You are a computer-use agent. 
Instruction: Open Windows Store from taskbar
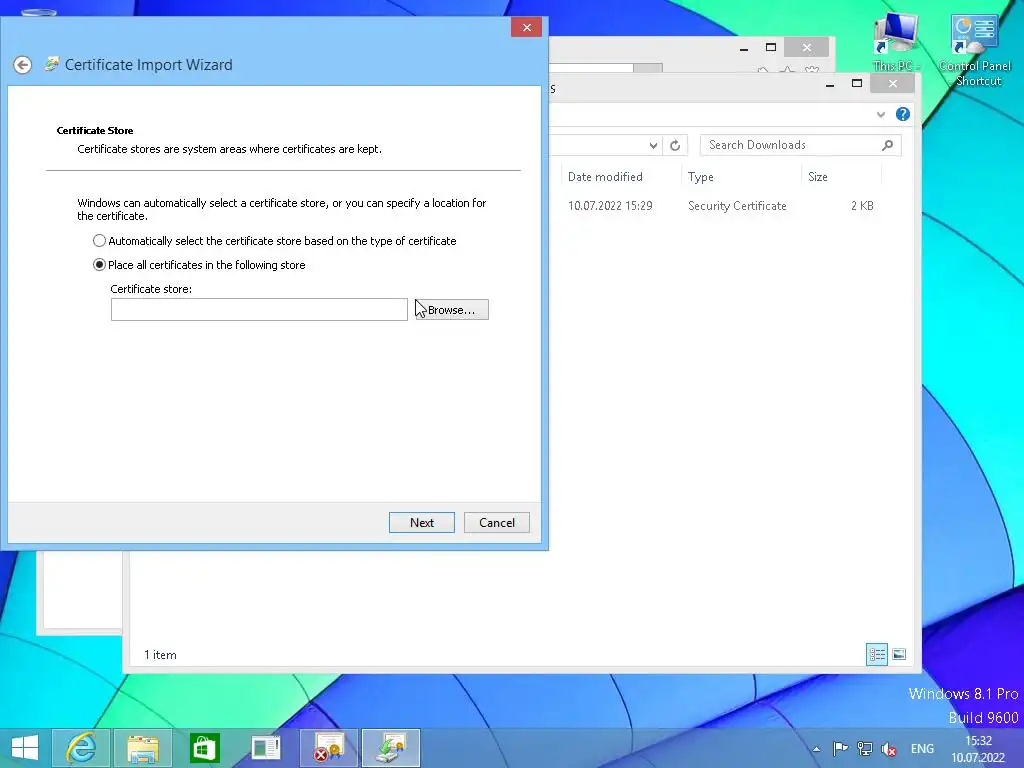click(204, 748)
